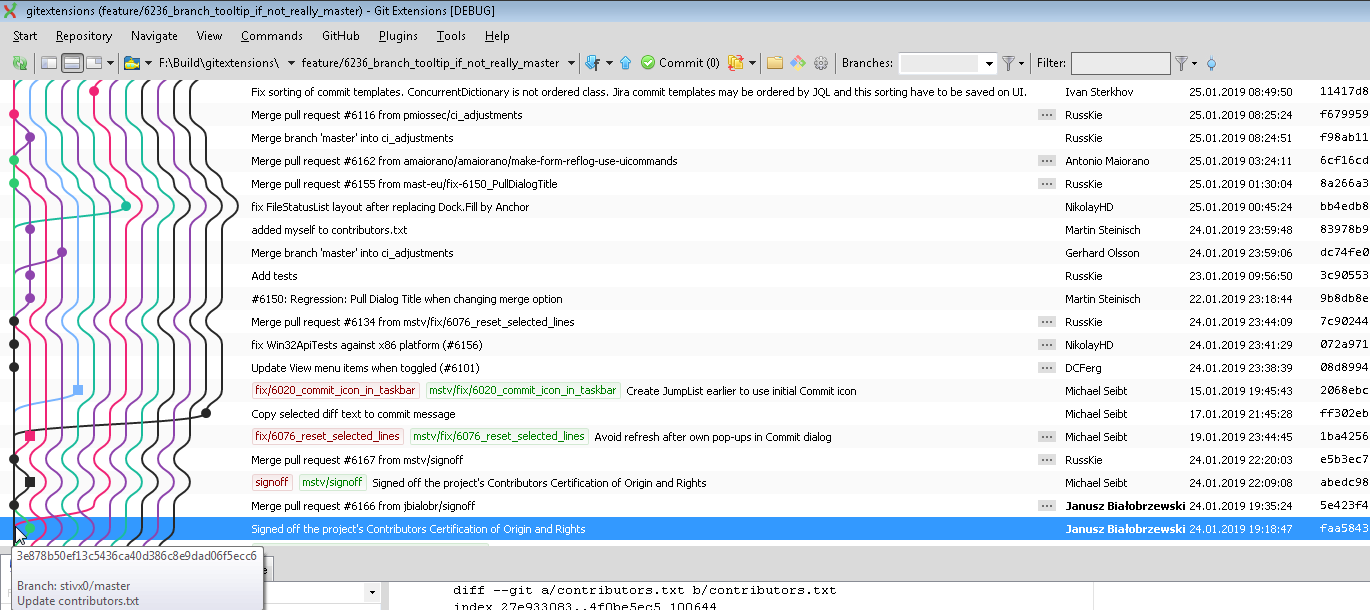The height and width of the screenshot is (610, 1370).
Task: Open the Commands menu
Action: click(272, 36)
